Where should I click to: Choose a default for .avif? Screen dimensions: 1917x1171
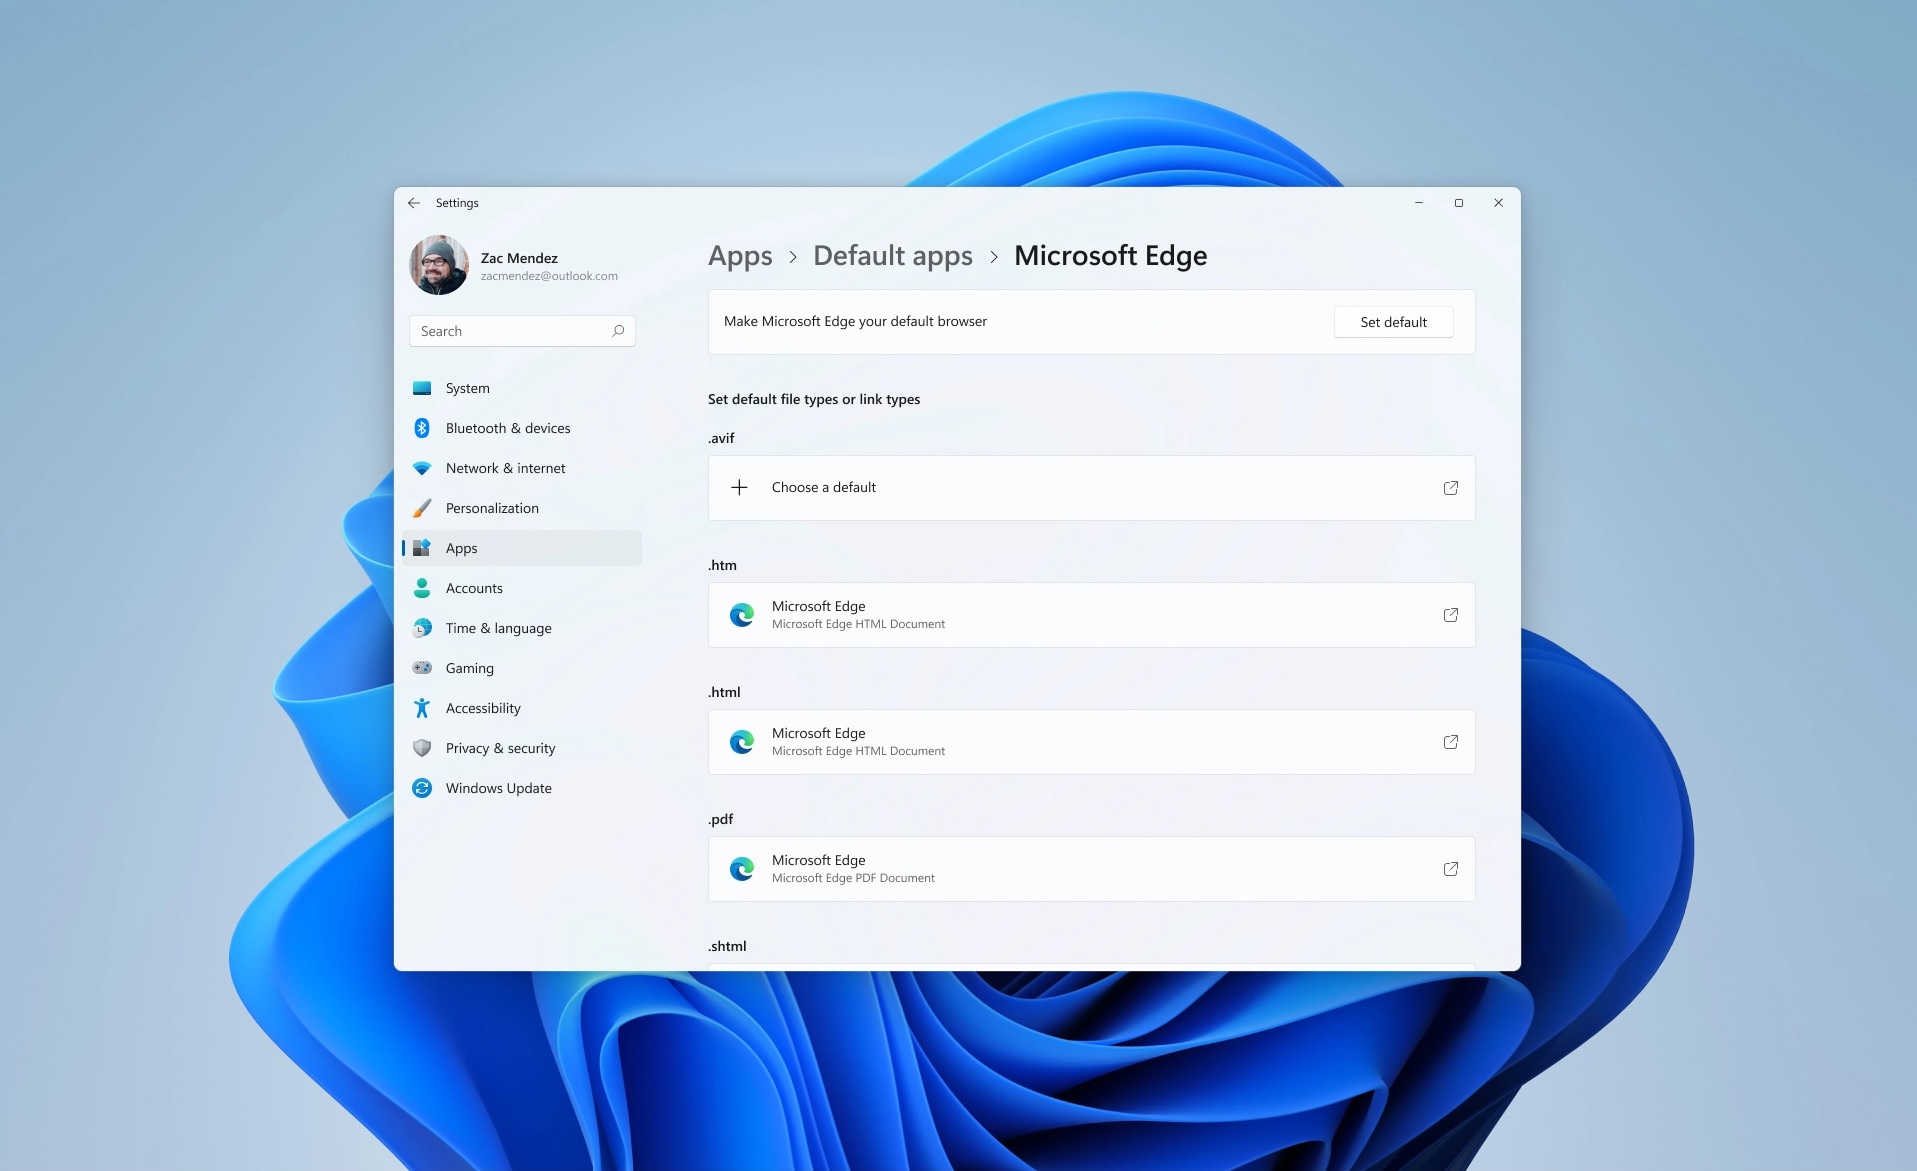[x=1091, y=488]
